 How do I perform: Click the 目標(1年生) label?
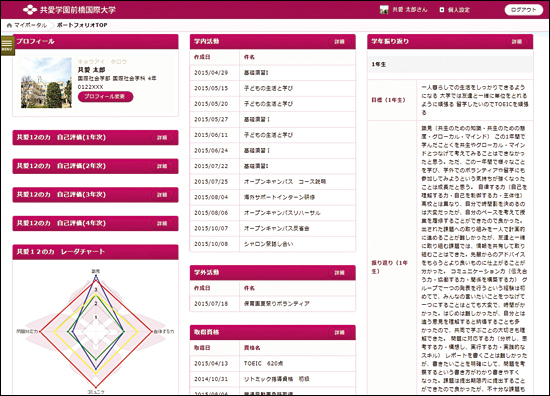(389, 100)
